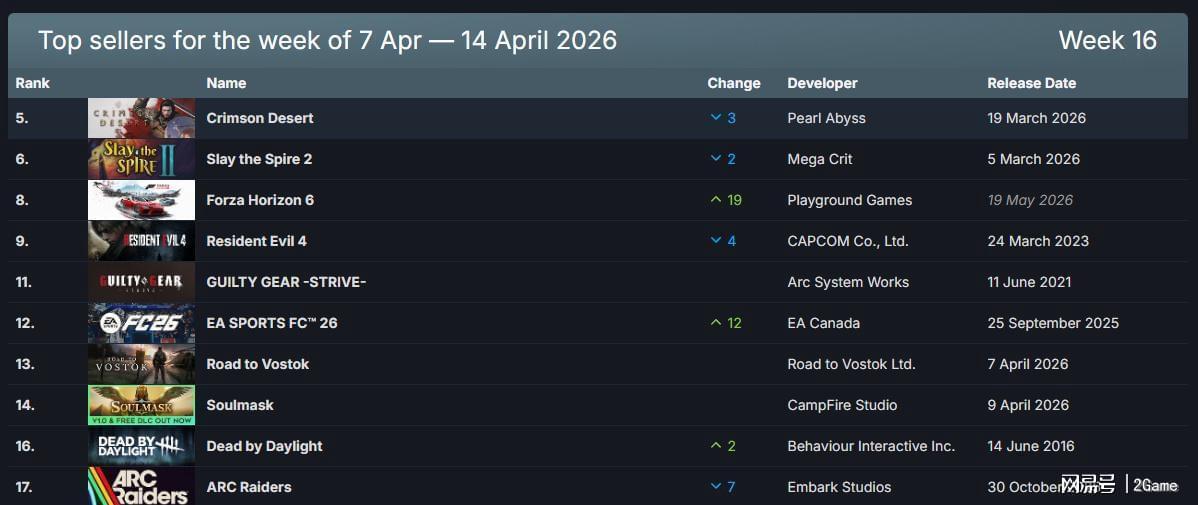Click Dead by Daylight's up 2 change
The image size is (1198, 505).
click(x=723, y=446)
